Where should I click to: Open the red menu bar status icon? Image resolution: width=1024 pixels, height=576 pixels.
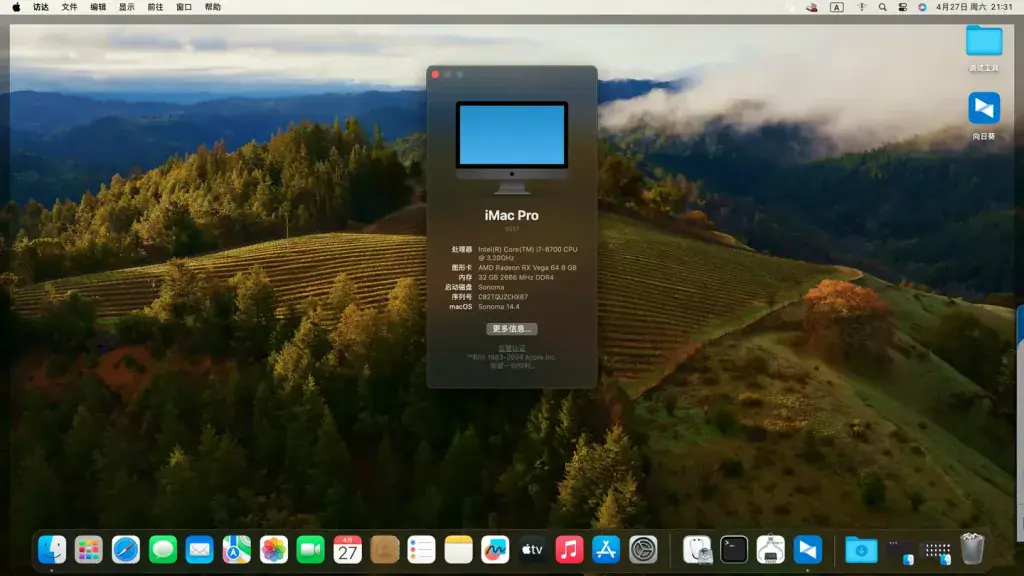pyautogui.click(x=812, y=7)
